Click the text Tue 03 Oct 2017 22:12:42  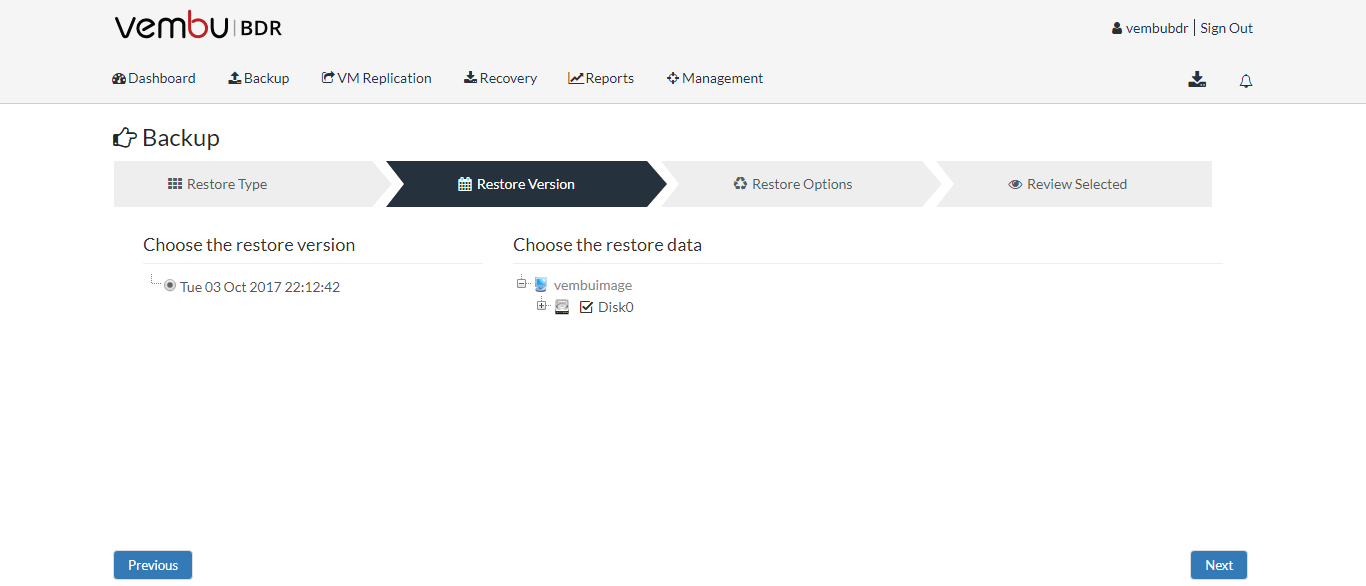tap(260, 287)
